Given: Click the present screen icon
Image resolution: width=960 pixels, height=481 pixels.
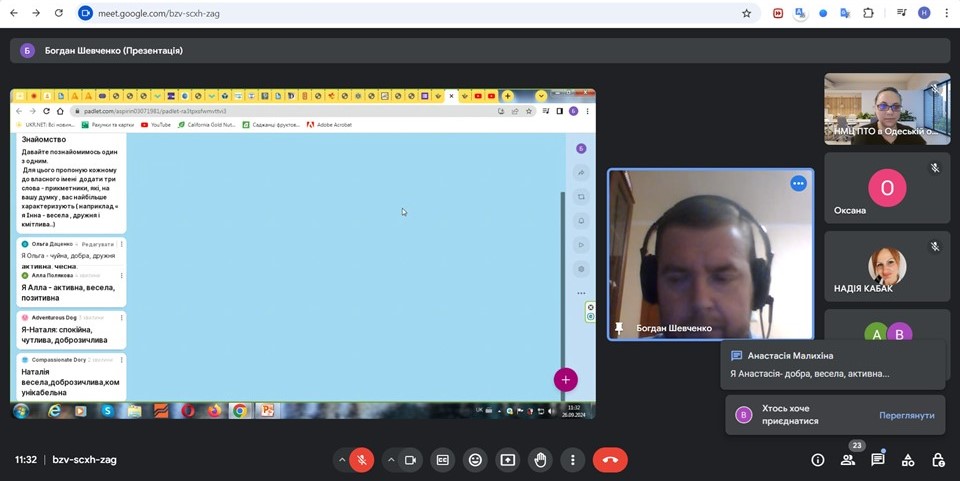Looking at the screenshot, I should tap(508, 460).
